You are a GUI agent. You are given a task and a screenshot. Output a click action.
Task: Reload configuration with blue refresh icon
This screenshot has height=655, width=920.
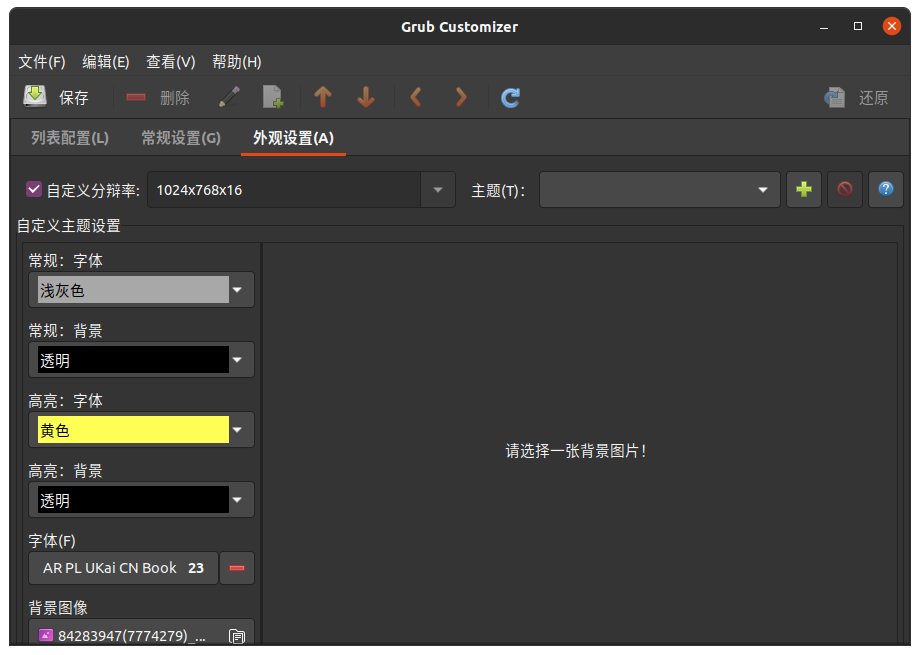510,97
